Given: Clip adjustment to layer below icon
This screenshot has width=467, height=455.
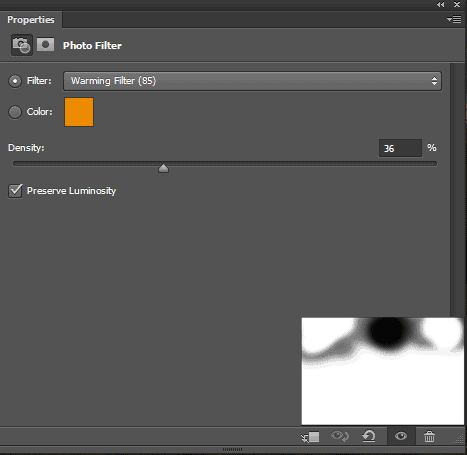Looking at the screenshot, I should pyautogui.click(x=310, y=437).
